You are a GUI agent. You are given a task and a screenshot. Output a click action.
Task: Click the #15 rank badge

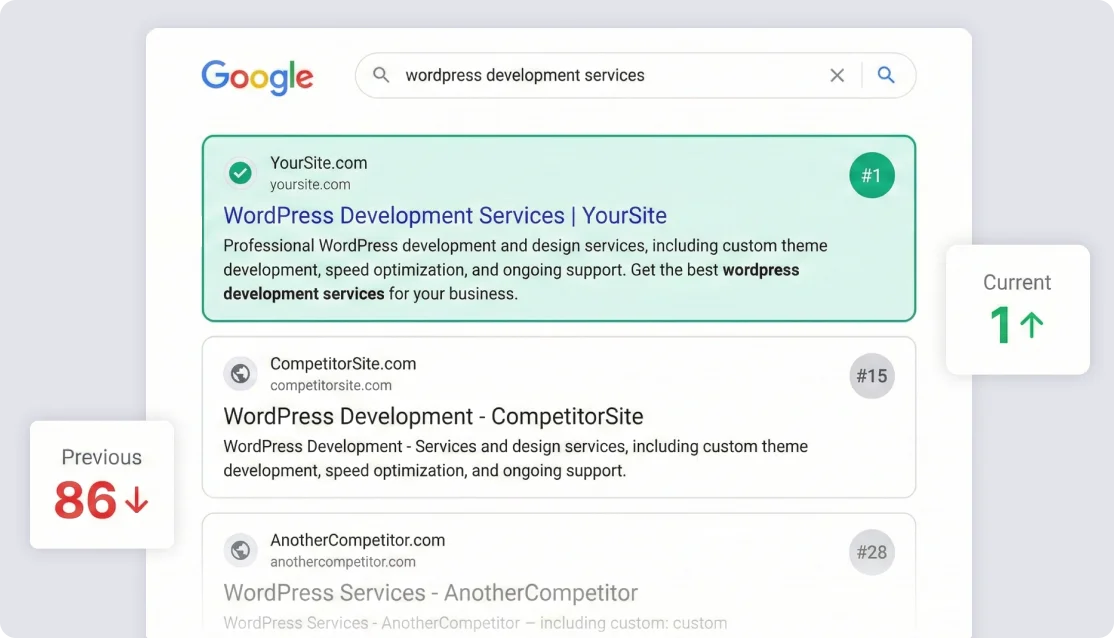tap(871, 376)
